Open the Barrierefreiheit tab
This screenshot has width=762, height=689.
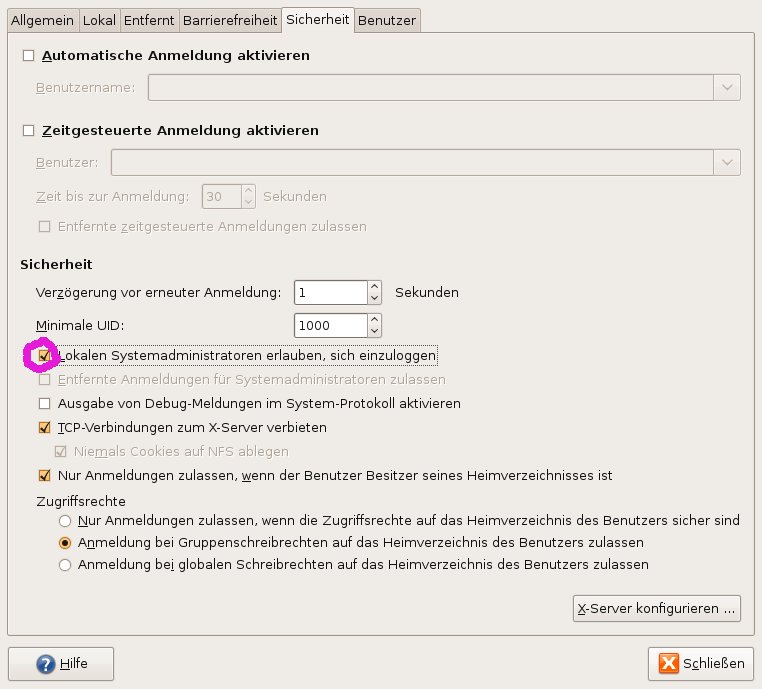pyautogui.click(x=229, y=19)
